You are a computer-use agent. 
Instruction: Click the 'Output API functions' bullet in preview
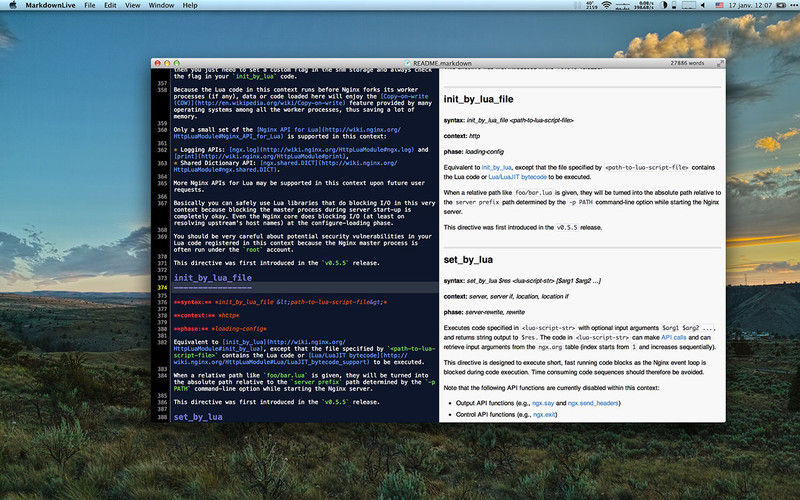(x=538, y=403)
